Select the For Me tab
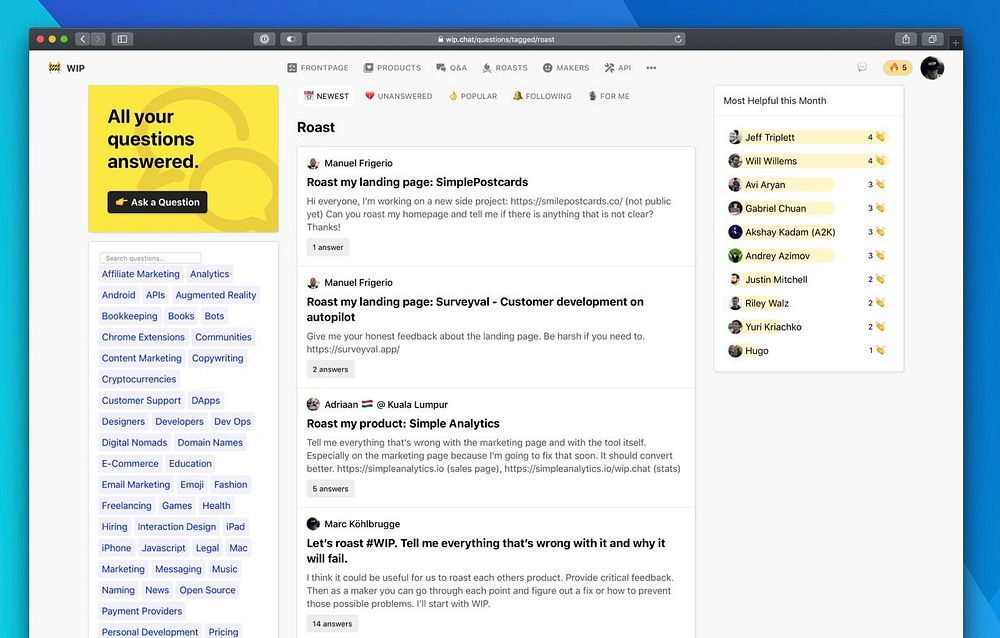1000x638 pixels. click(608, 96)
